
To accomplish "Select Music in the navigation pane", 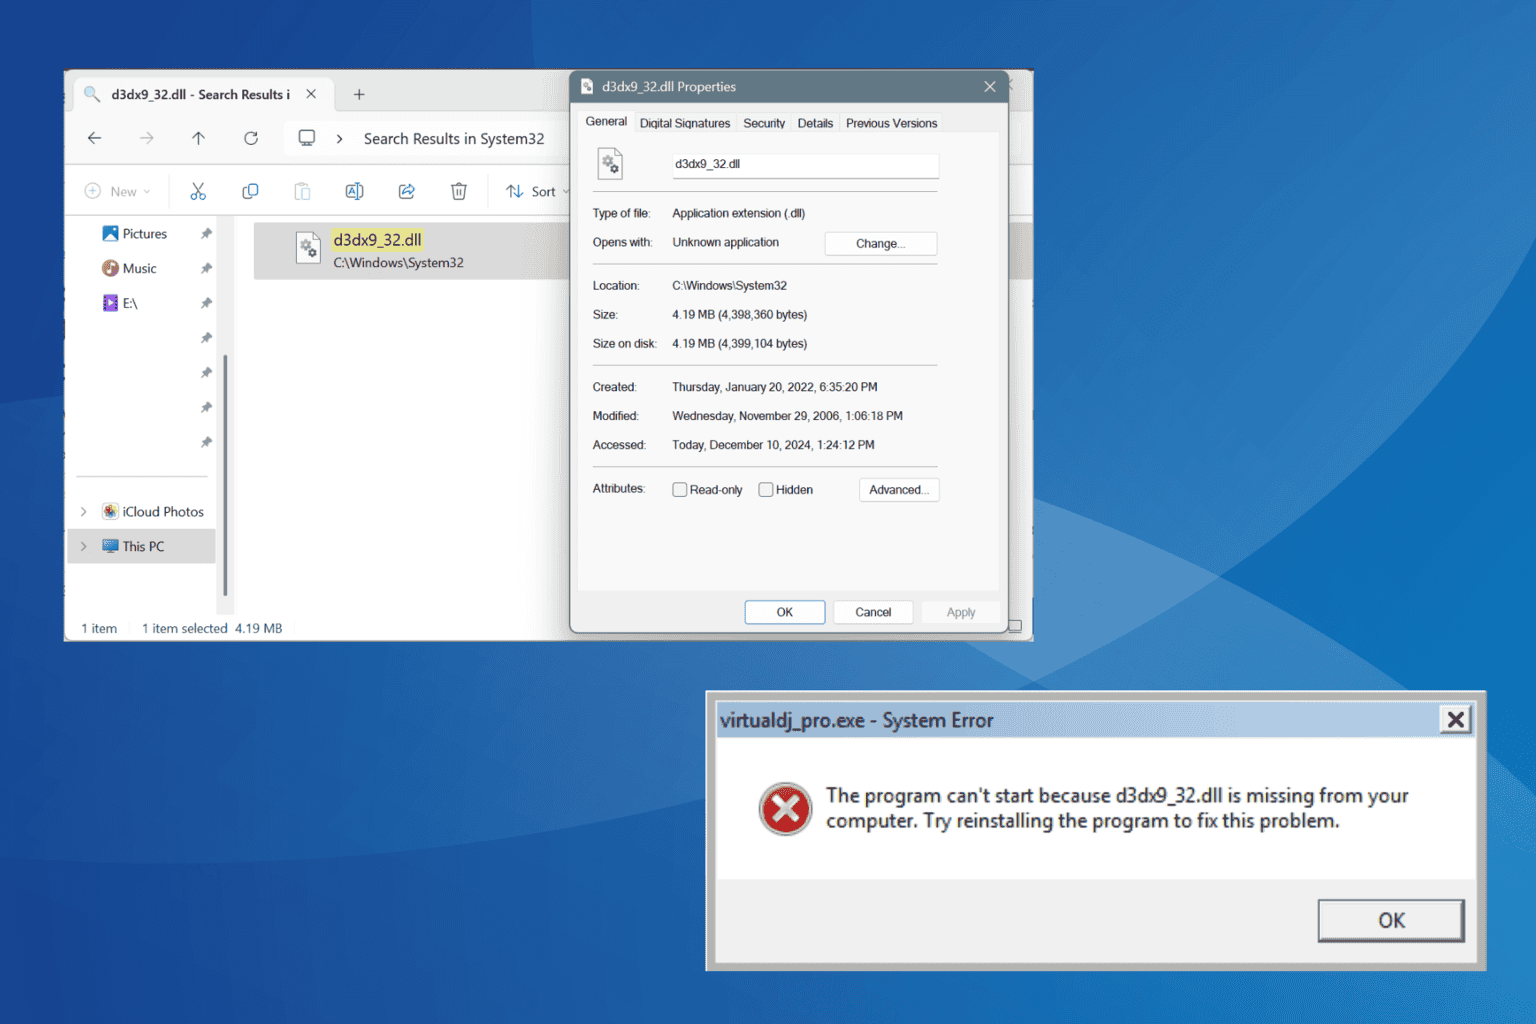I will click(140, 268).
